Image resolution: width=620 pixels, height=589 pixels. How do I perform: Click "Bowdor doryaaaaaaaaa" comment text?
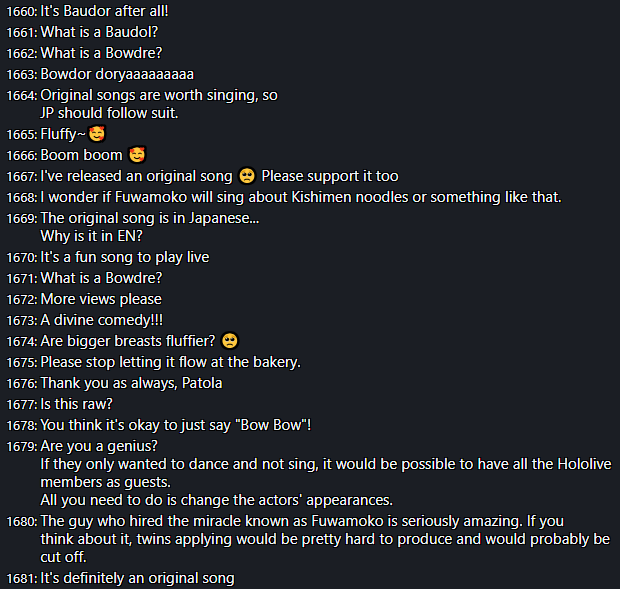(x=117, y=74)
